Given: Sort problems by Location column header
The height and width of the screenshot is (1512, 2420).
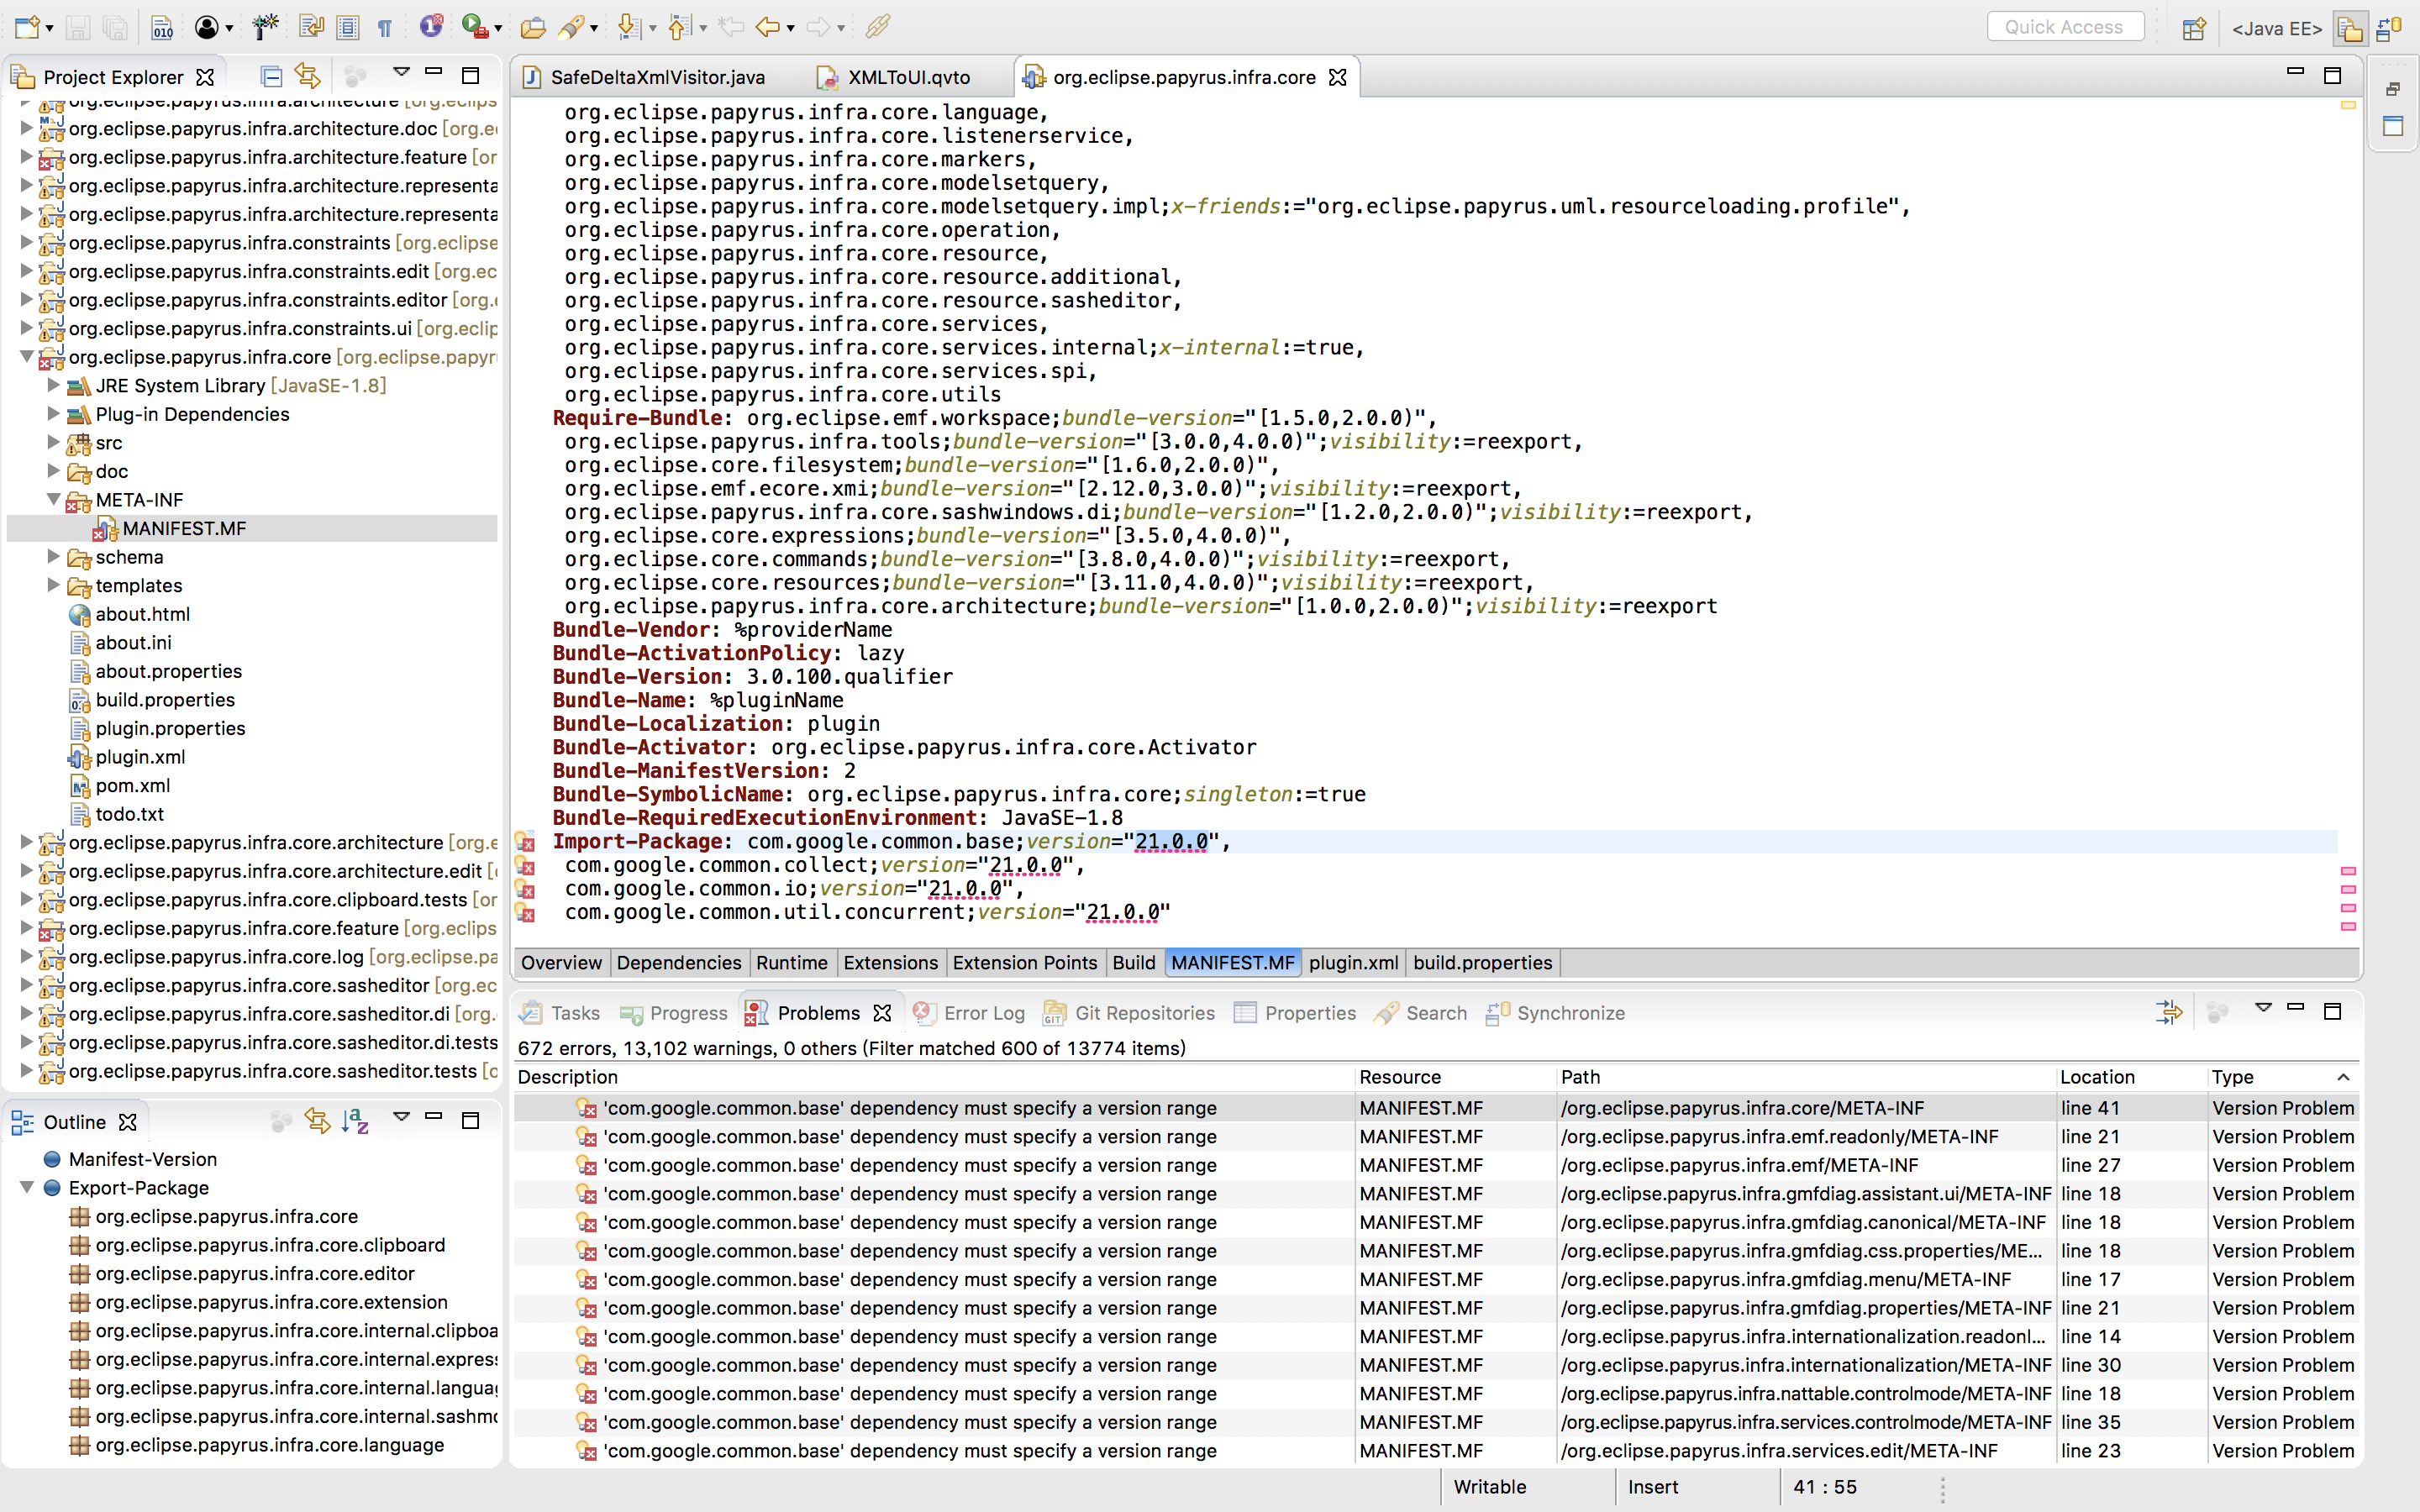Looking at the screenshot, I should click(x=2131, y=1077).
